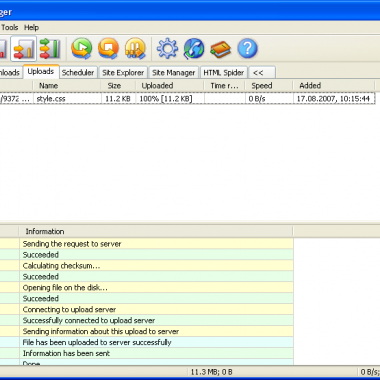Click the blue question mark icon

[x=247, y=49]
